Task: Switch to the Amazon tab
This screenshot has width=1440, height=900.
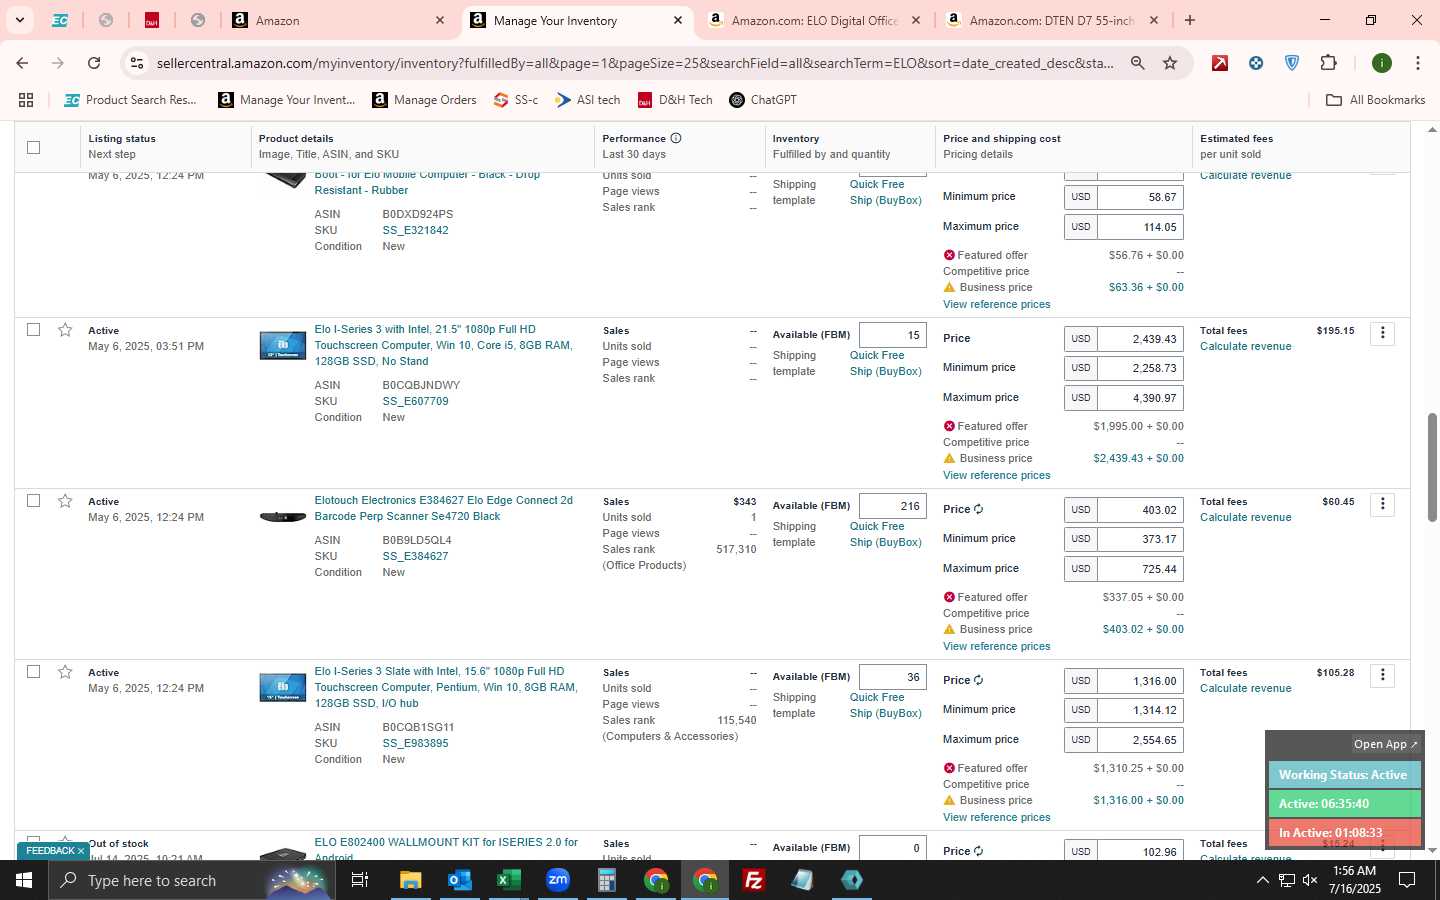Action: (336, 20)
